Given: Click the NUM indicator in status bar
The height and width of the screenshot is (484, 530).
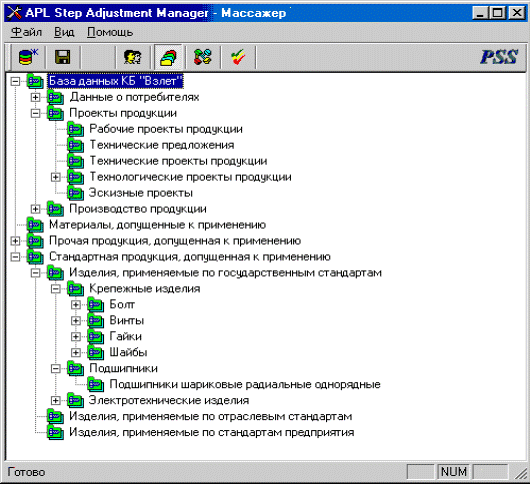Looking at the screenshot, I should [454, 472].
